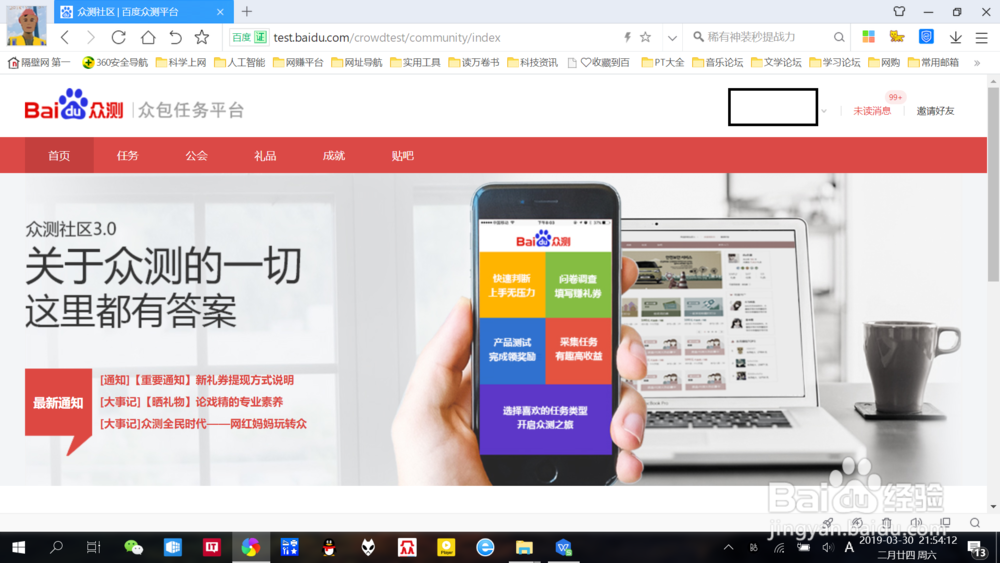
Task: Open the 文学论坛 bookmark folder
Action: point(777,62)
